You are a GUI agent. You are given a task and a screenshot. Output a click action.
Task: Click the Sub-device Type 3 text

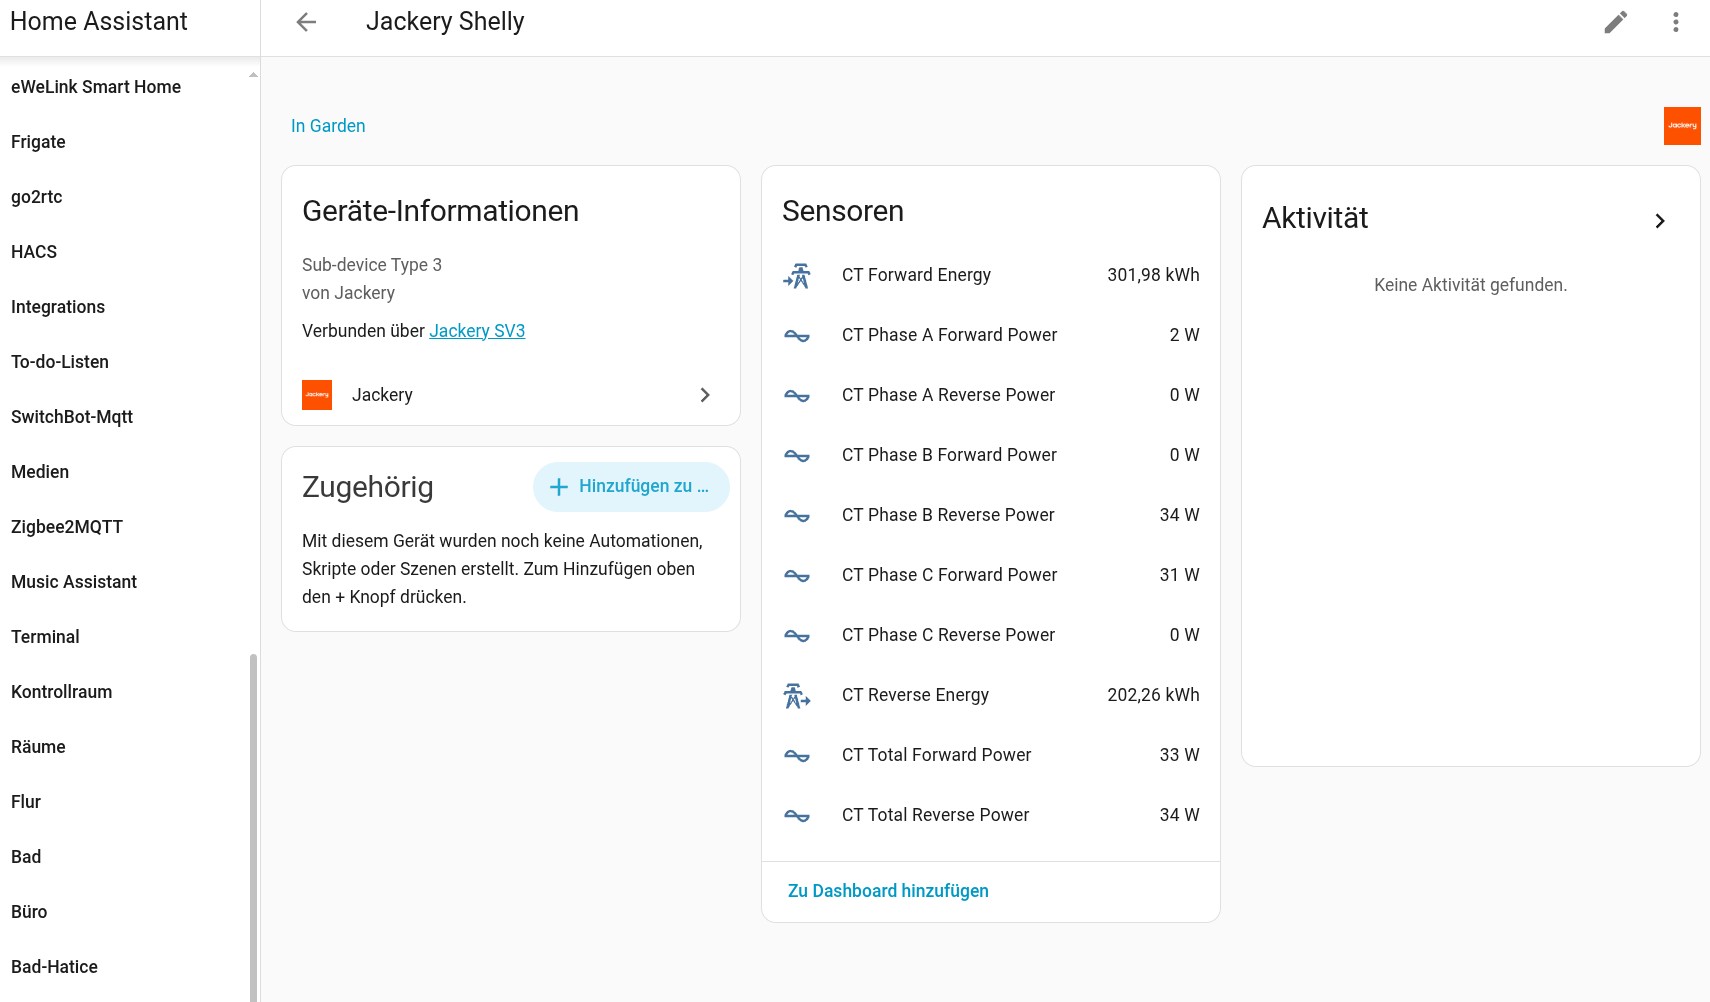pyautogui.click(x=372, y=265)
